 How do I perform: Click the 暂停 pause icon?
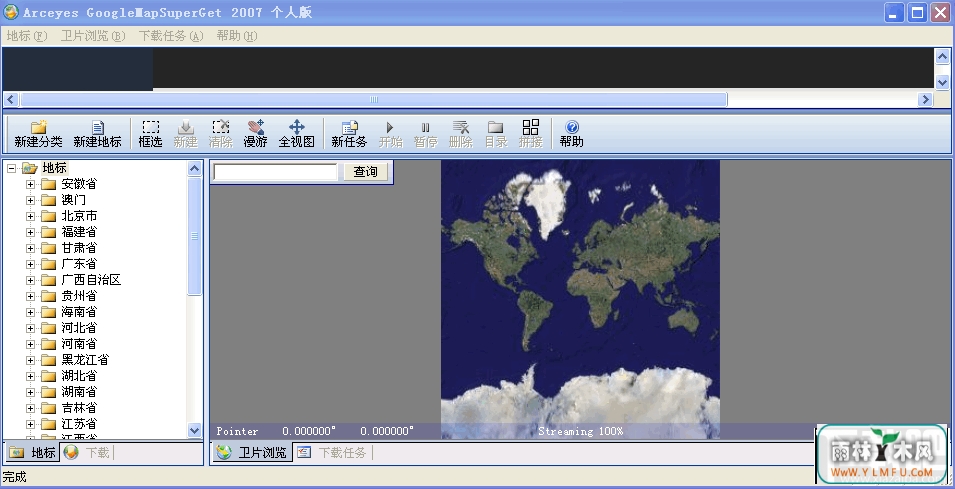pos(426,134)
